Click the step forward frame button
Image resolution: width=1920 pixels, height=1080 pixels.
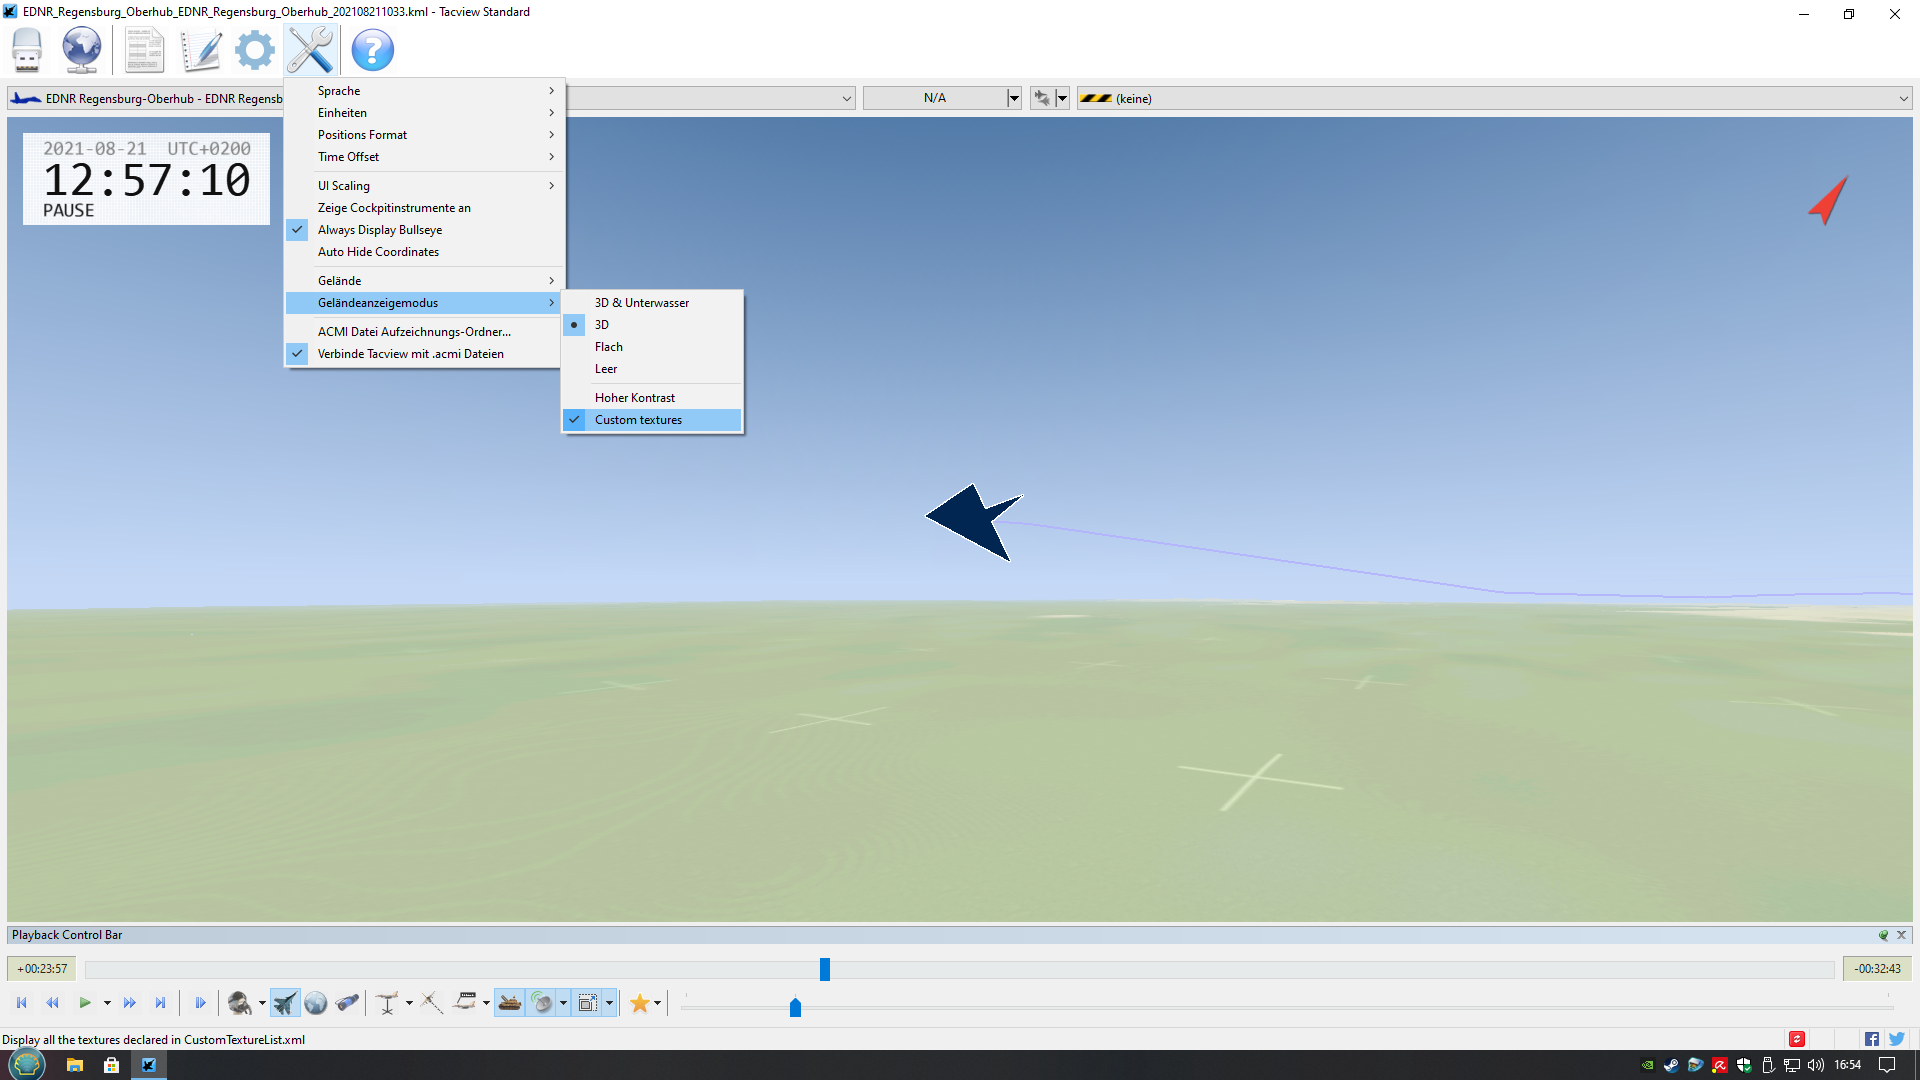(x=200, y=1003)
